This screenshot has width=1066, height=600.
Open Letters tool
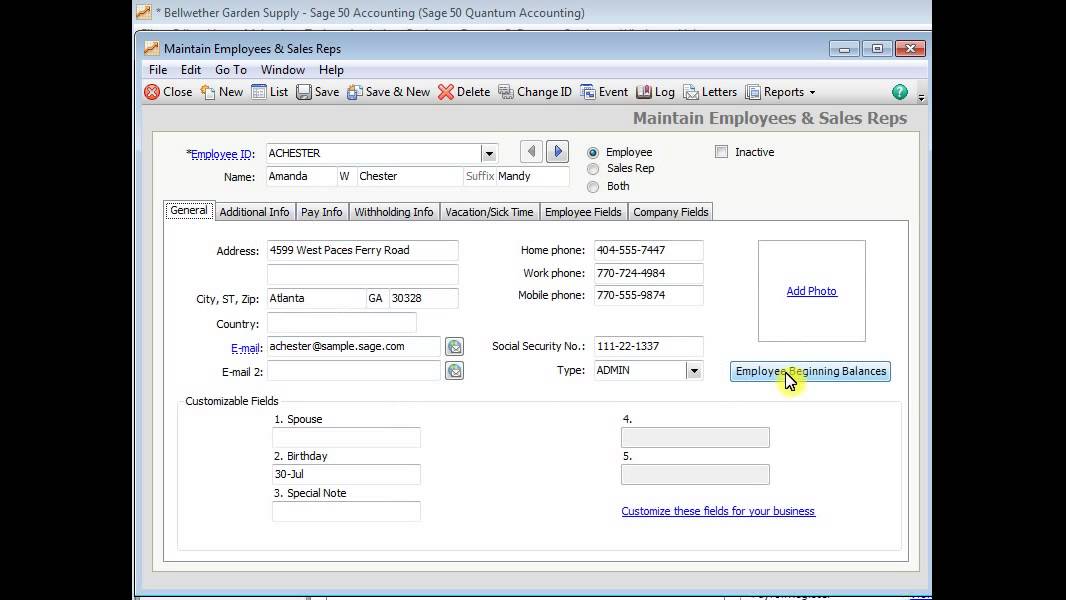[x=710, y=92]
